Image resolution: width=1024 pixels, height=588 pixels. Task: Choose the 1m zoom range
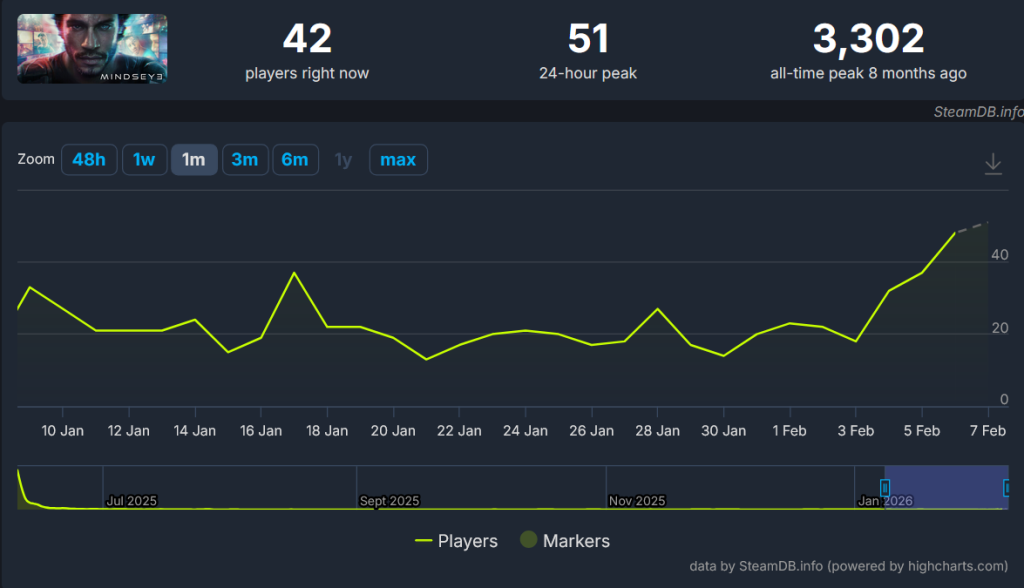(x=194, y=160)
